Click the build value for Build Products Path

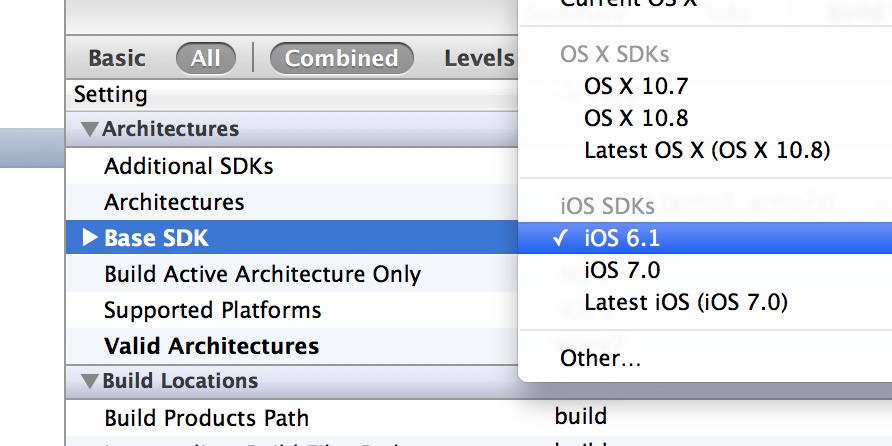(581, 416)
